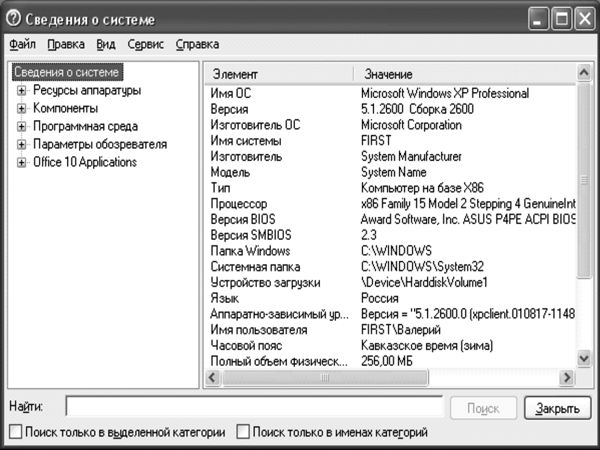The height and width of the screenshot is (450, 600).
Task: Click the horizontal scrollbar right arrow
Action: coord(566,378)
